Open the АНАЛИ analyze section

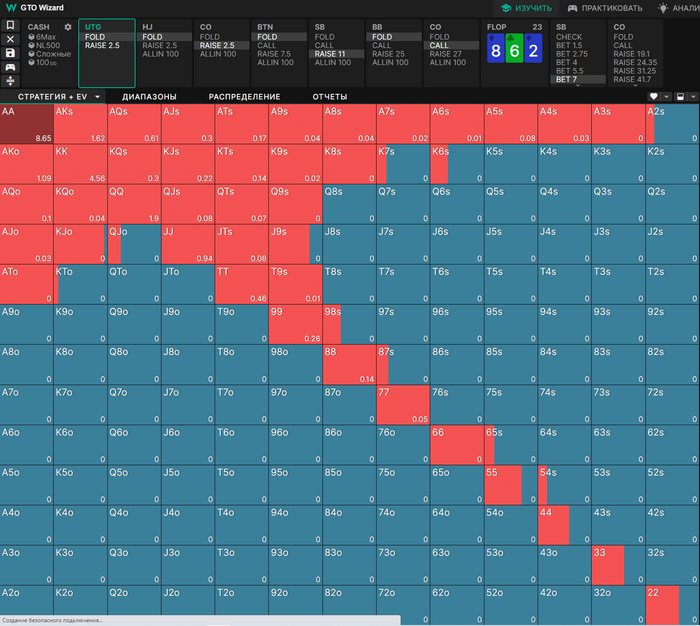point(679,8)
